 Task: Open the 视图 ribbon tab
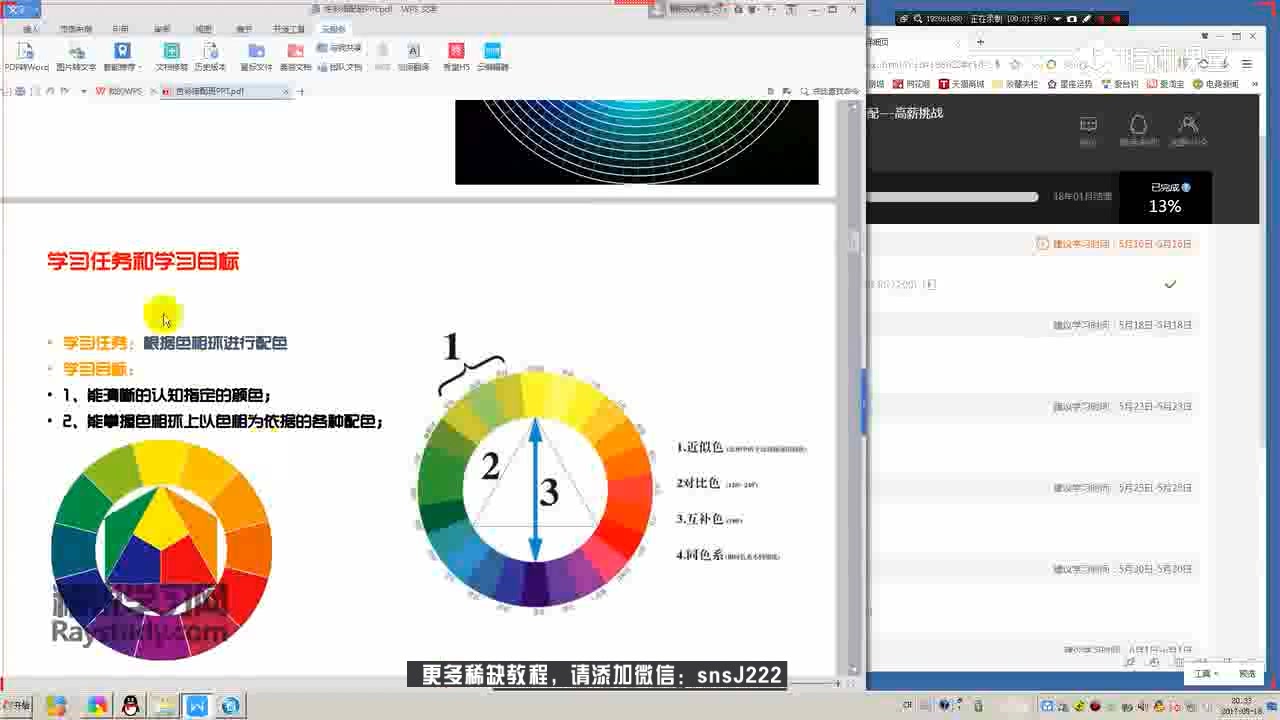pyautogui.click(x=203, y=29)
